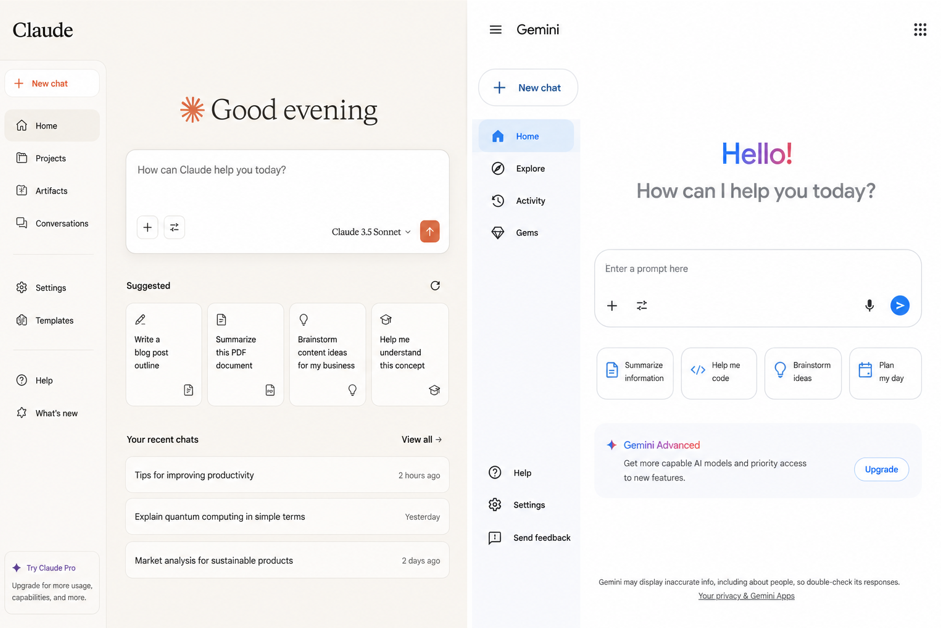
Task: Click the Claude Help question mark icon
Action: 22,380
